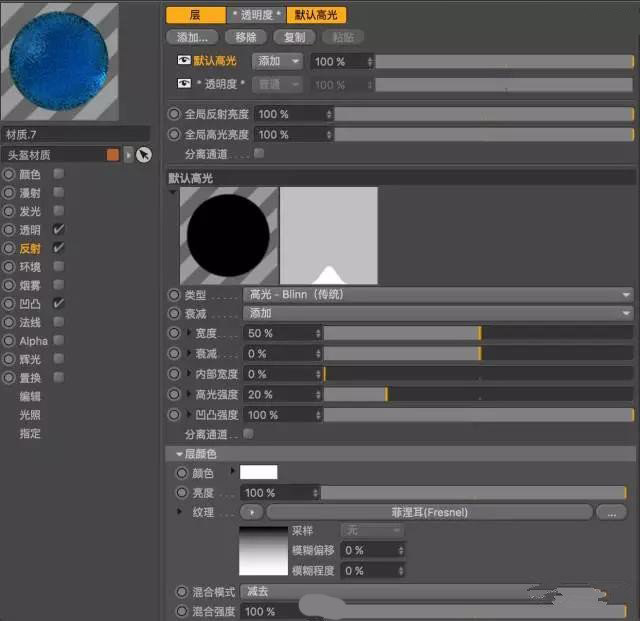Image resolution: width=640 pixels, height=621 pixels.
Task: Click the circle icon beside 法线 channel
Action: tap(9, 322)
